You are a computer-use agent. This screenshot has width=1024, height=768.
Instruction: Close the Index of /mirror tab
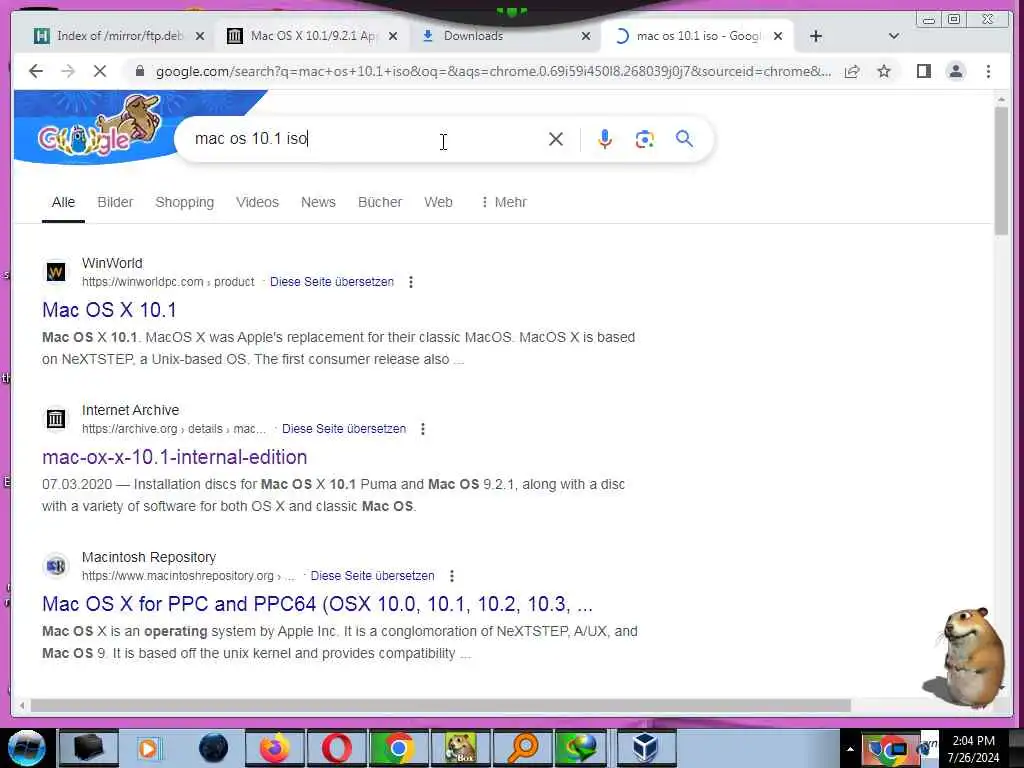pos(200,37)
